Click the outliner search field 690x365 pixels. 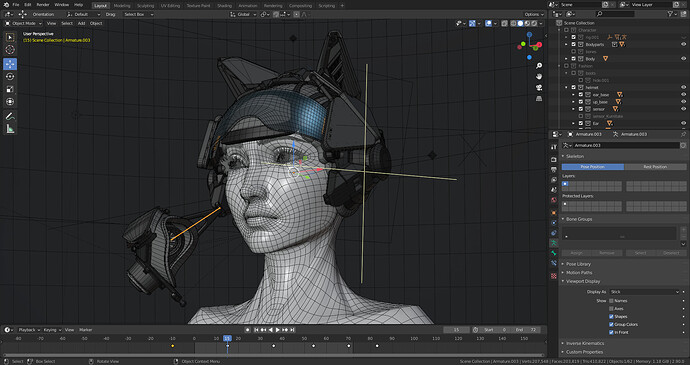(615, 14)
